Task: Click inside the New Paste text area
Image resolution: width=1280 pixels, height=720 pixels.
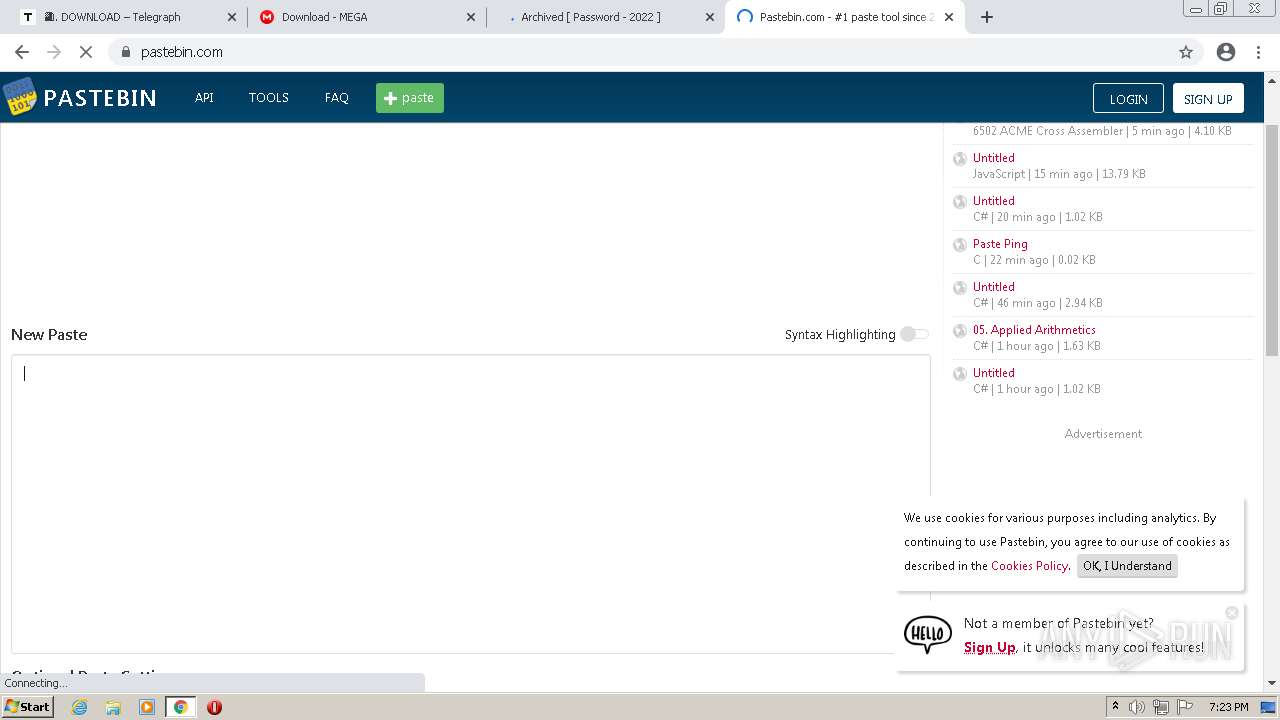Action: [470, 503]
